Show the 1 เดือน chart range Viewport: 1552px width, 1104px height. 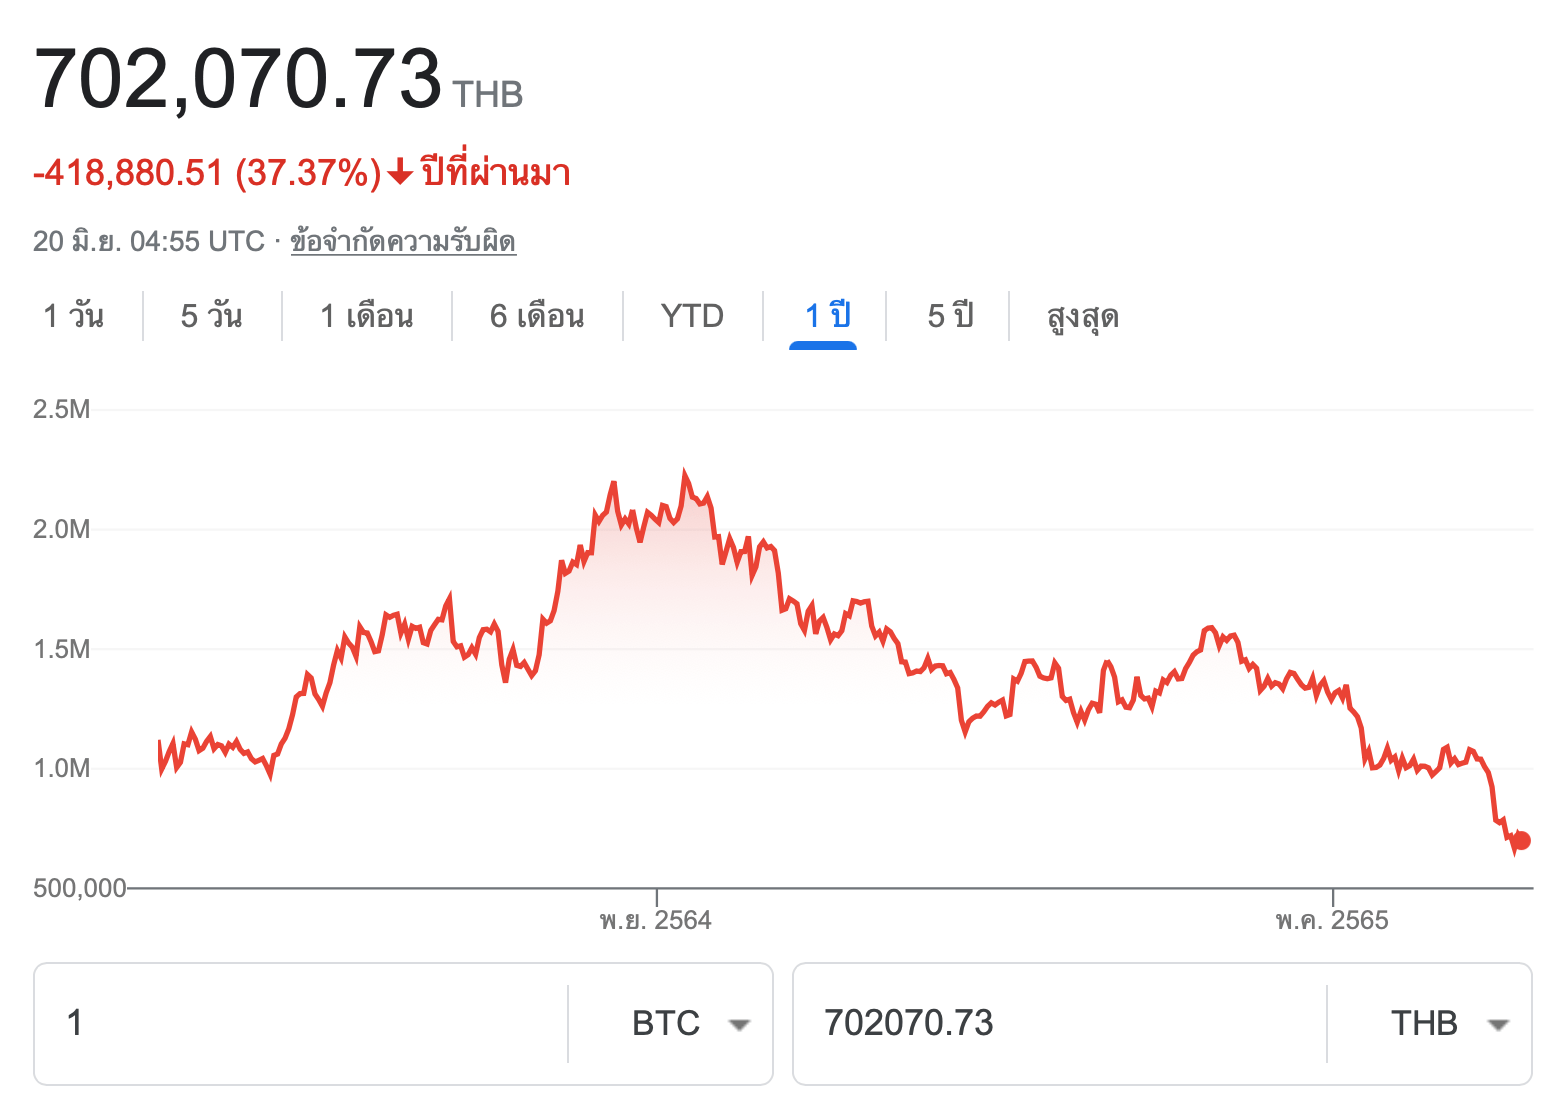coord(366,316)
